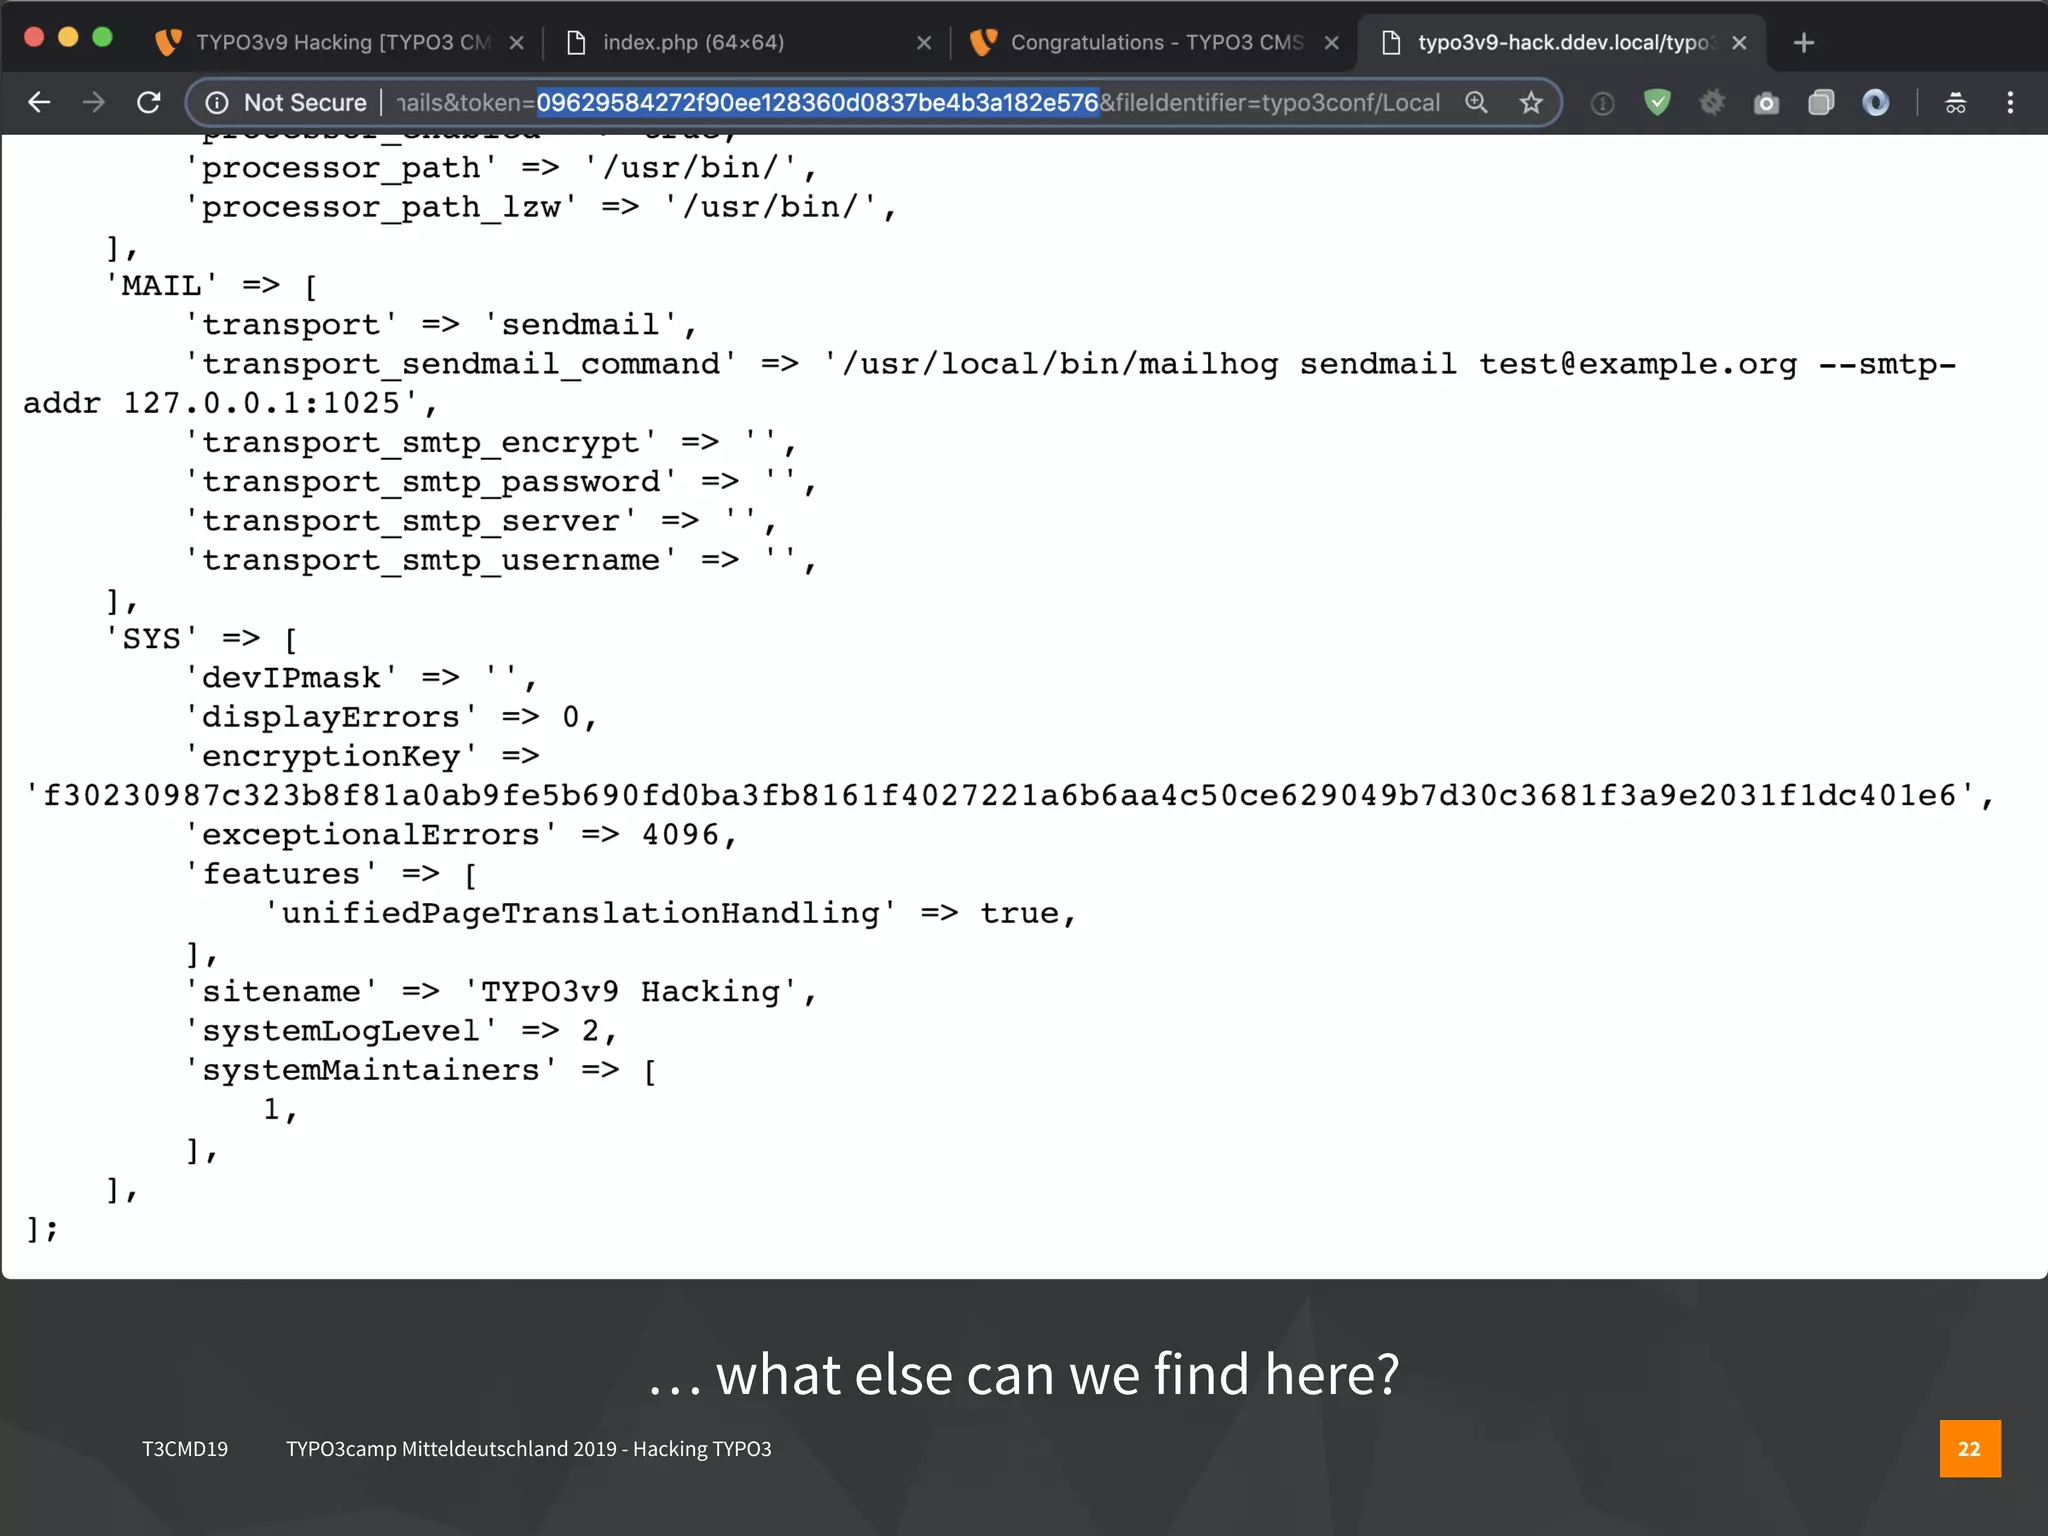This screenshot has height=1536, width=2048.
Task: Click the browser forward arrow
Action: point(94,102)
